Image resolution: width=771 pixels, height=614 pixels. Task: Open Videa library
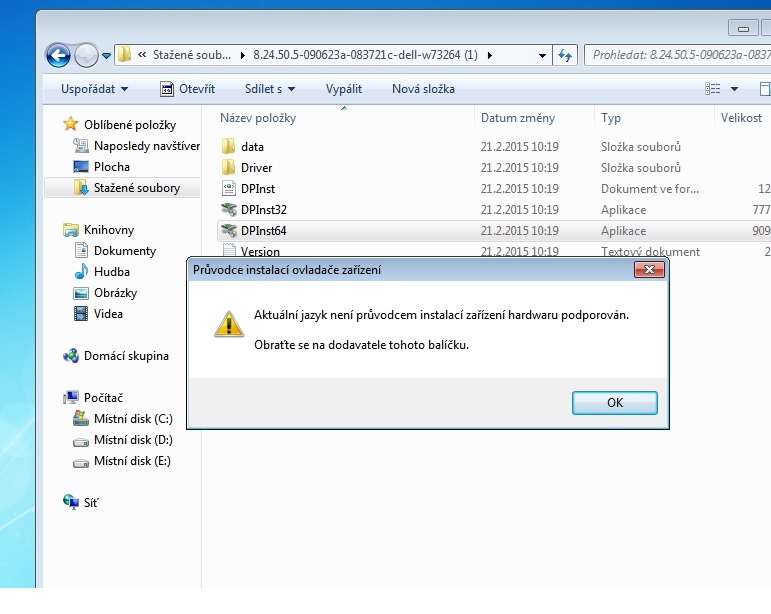[108, 314]
